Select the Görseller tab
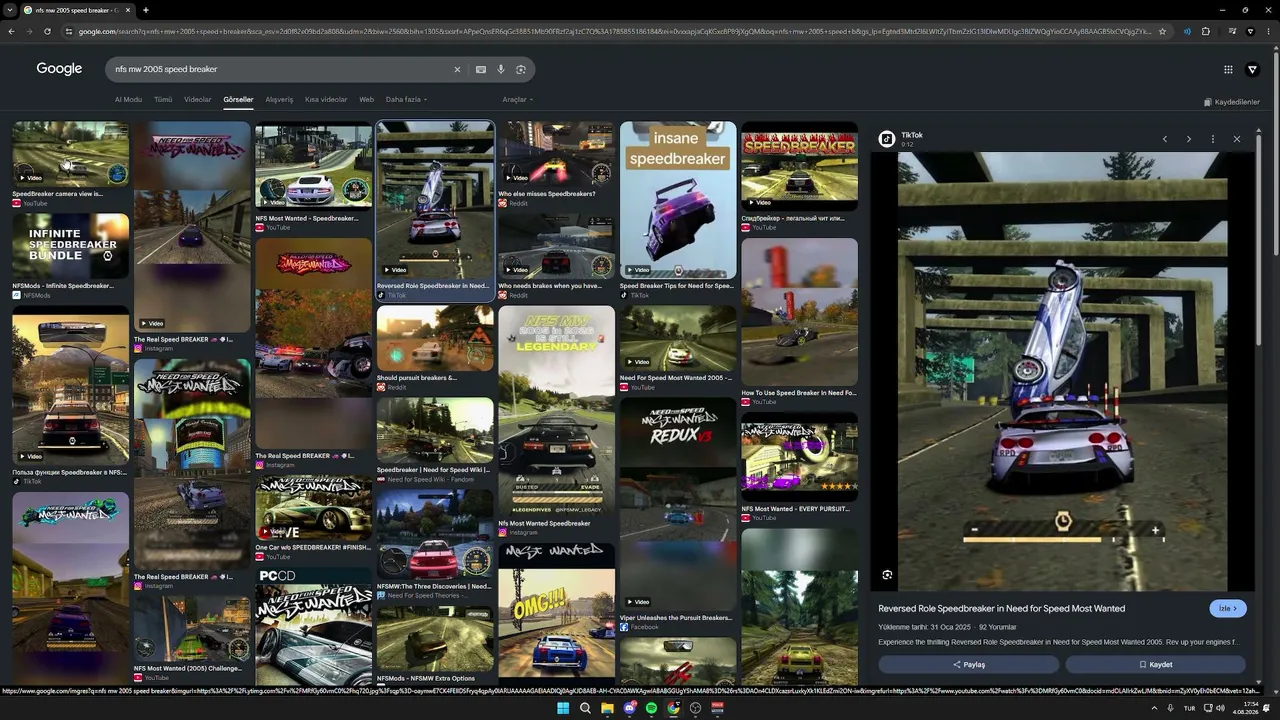The width and height of the screenshot is (1280, 720). point(238,100)
